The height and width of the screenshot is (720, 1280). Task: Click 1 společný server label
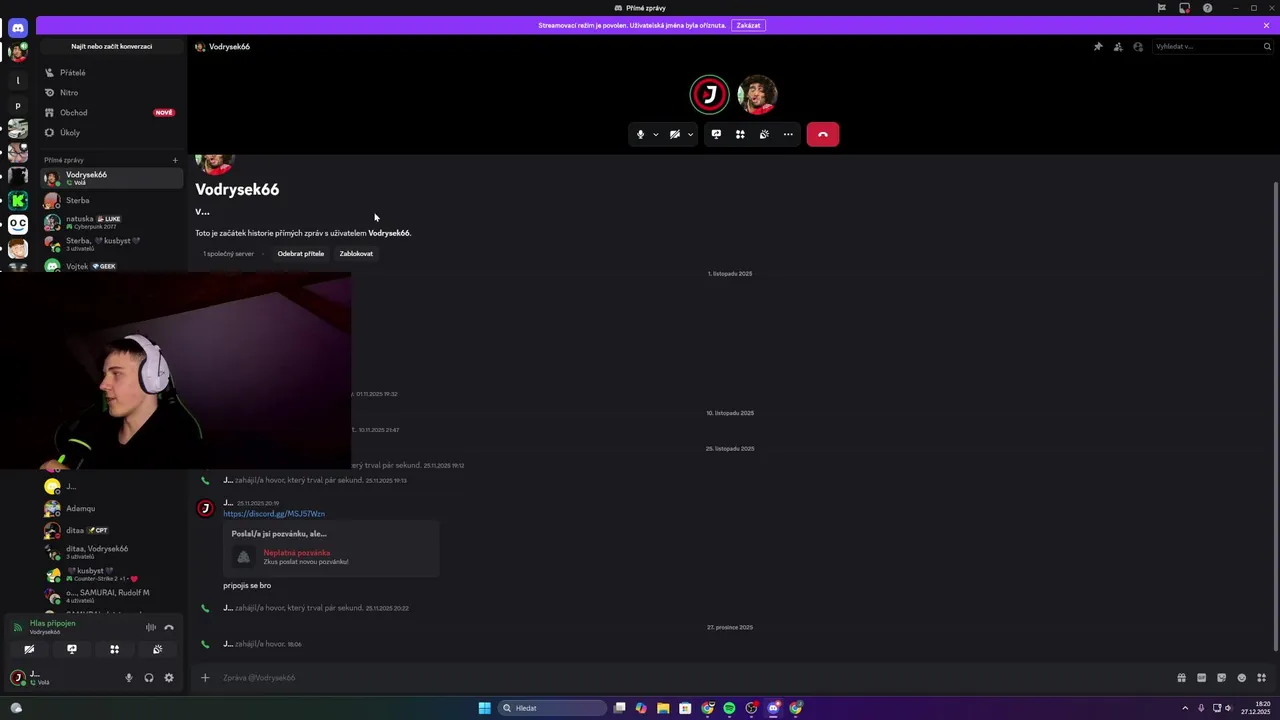pyautogui.click(x=229, y=254)
